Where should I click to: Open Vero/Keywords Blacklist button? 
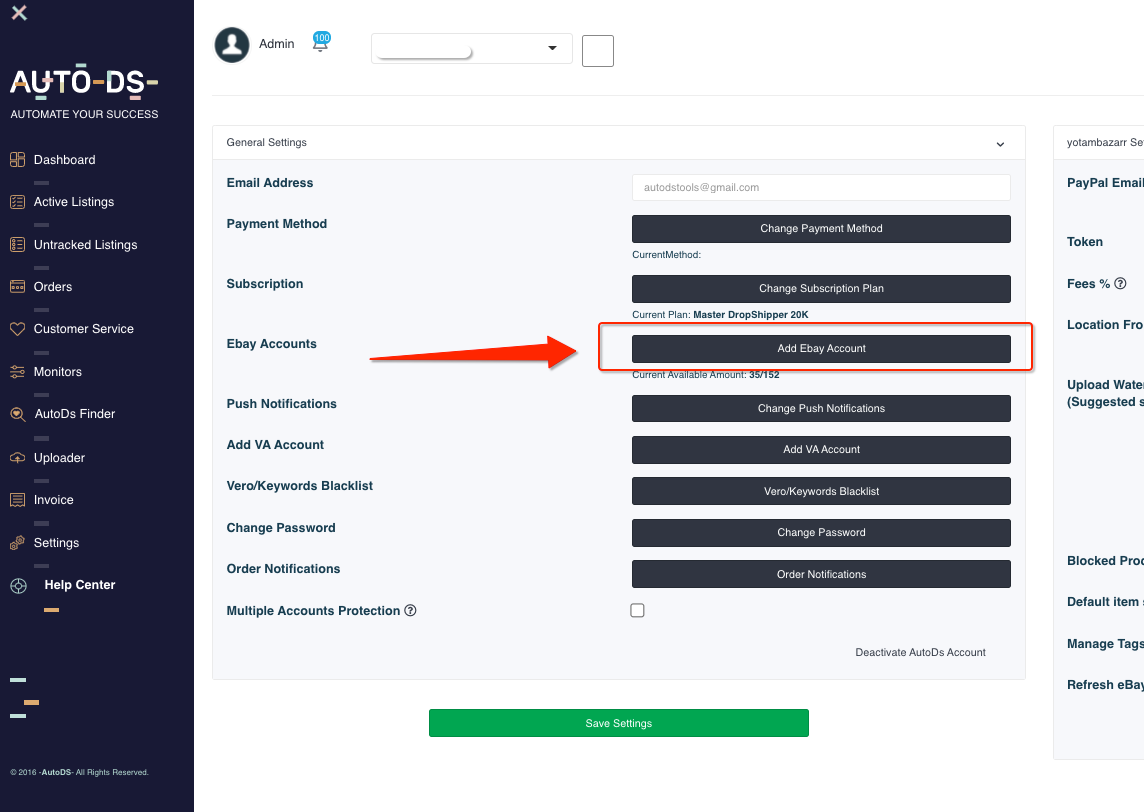821,491
